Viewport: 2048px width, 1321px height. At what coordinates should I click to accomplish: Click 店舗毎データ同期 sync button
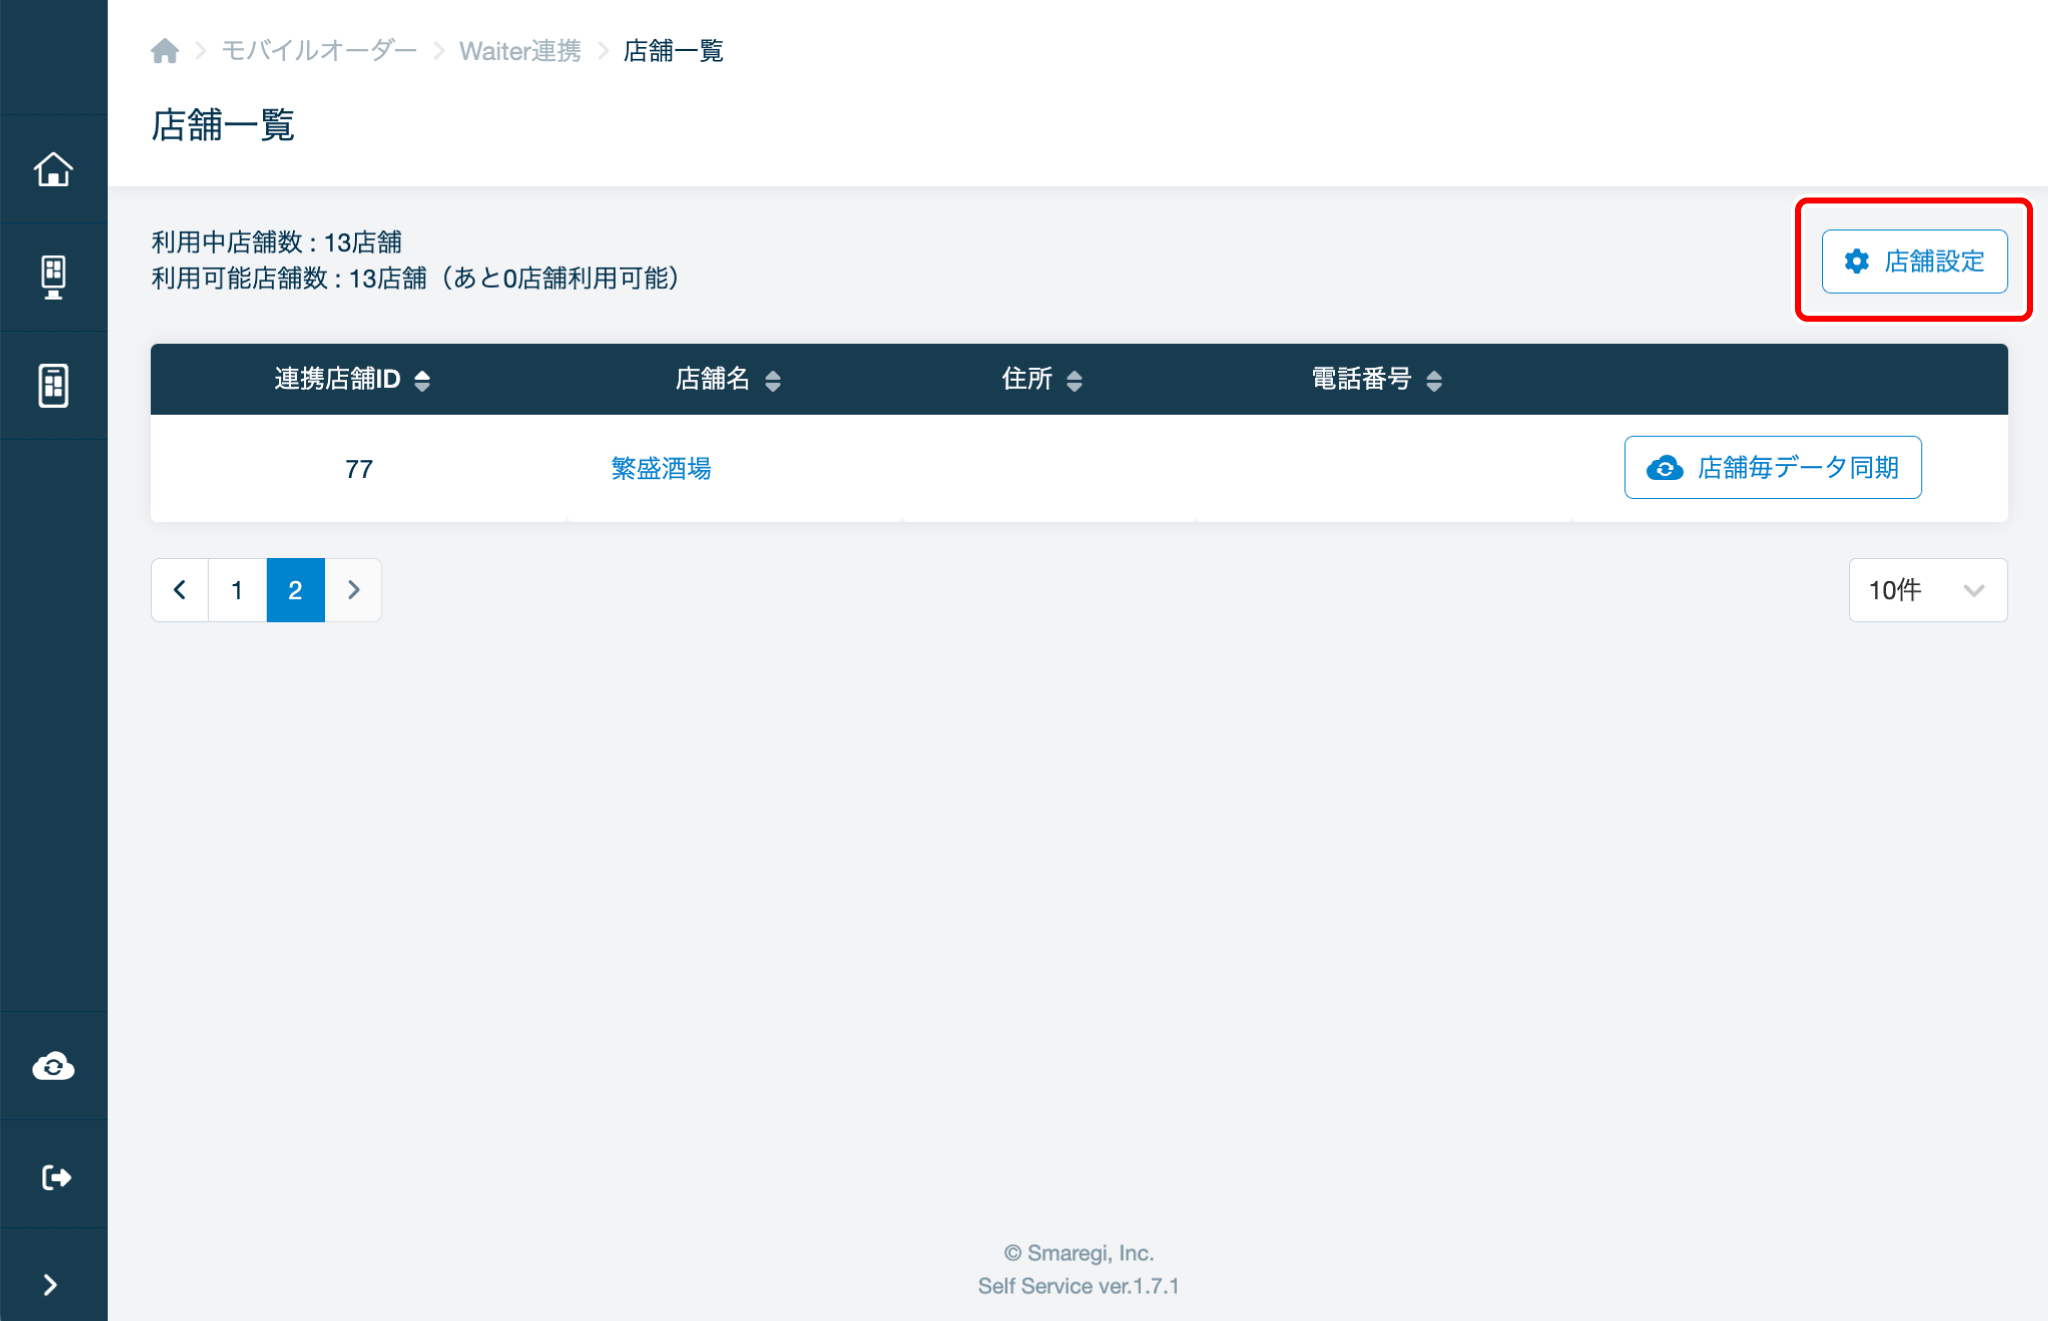tap(1772, 467)
